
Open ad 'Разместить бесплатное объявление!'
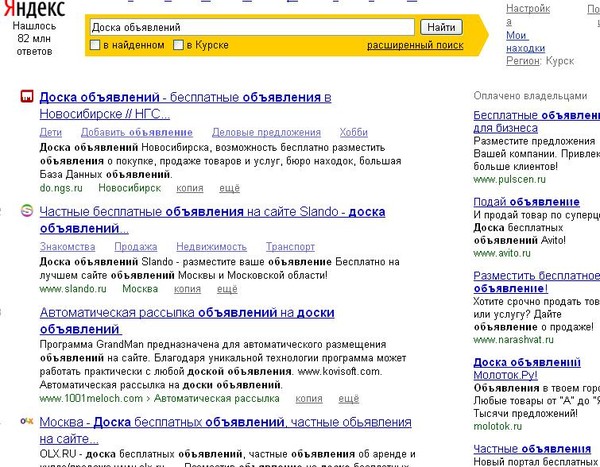(536, 282)
